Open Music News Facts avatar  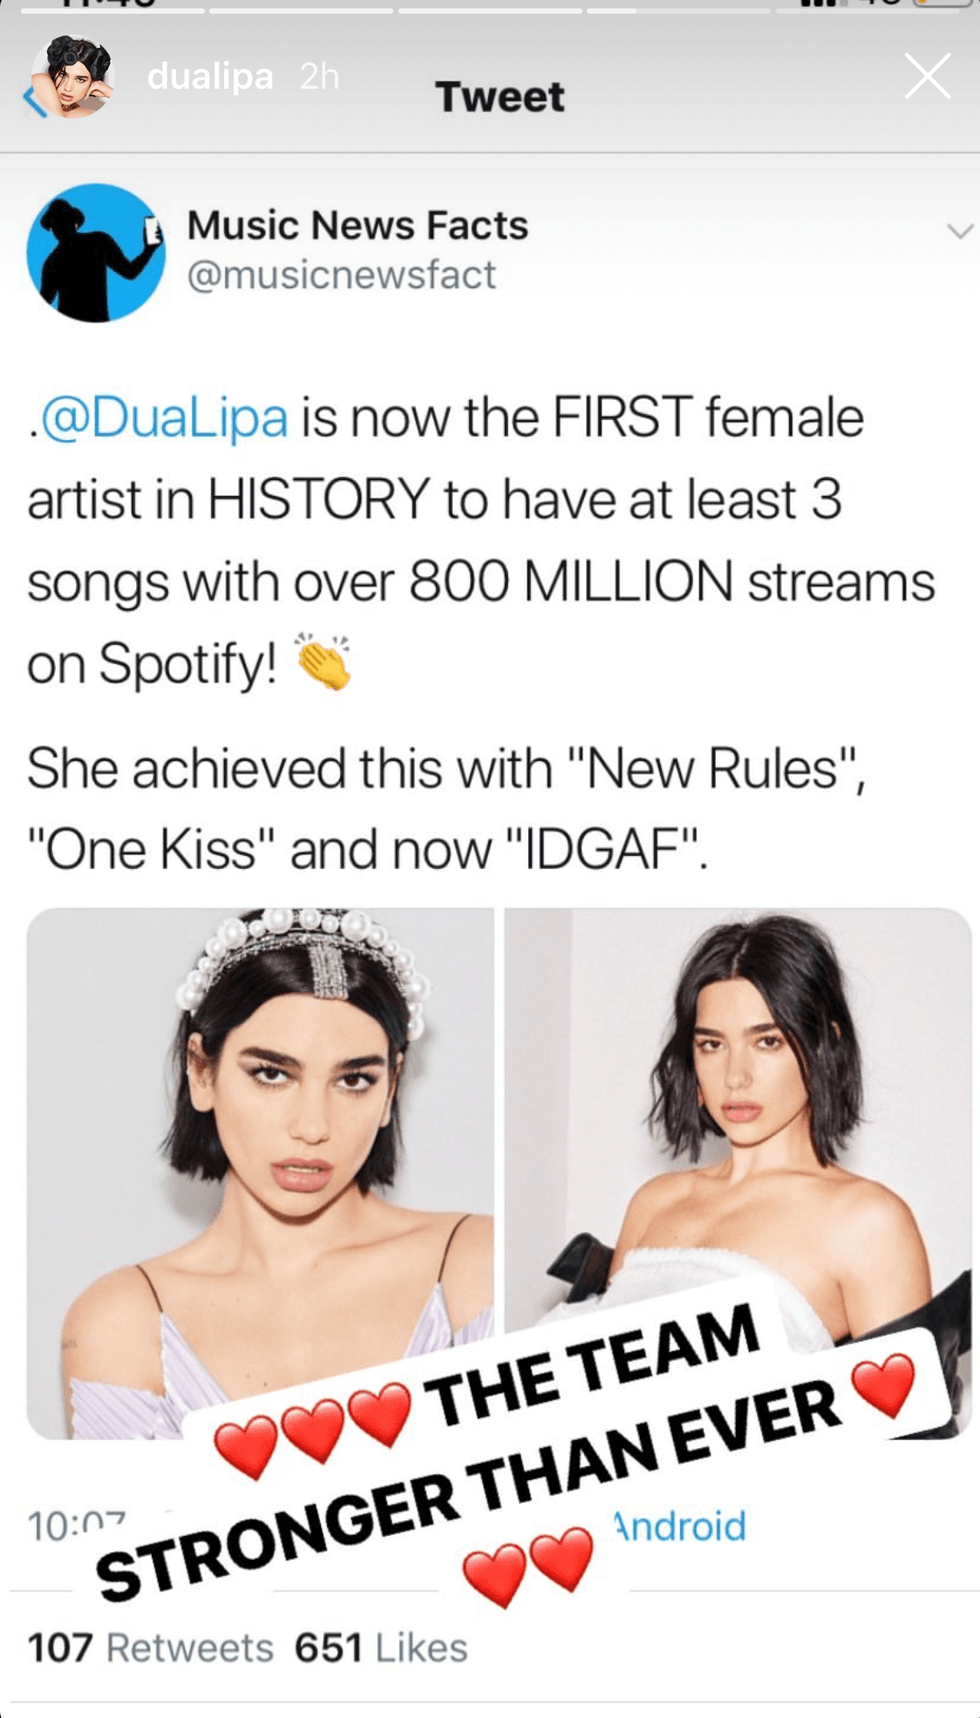tap(96, 253)
